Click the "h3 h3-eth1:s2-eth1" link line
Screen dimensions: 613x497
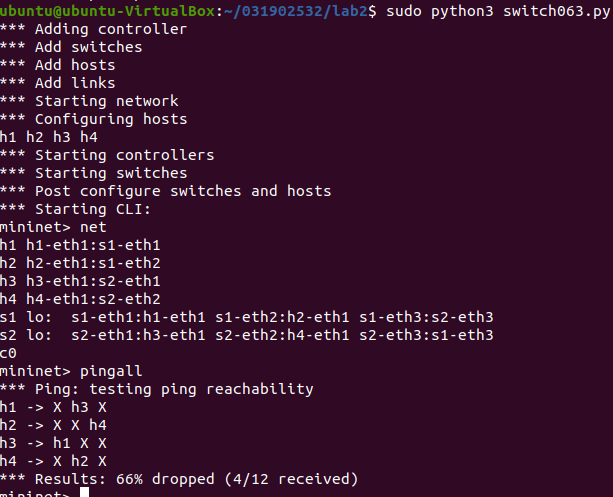(x=81, y=281)
